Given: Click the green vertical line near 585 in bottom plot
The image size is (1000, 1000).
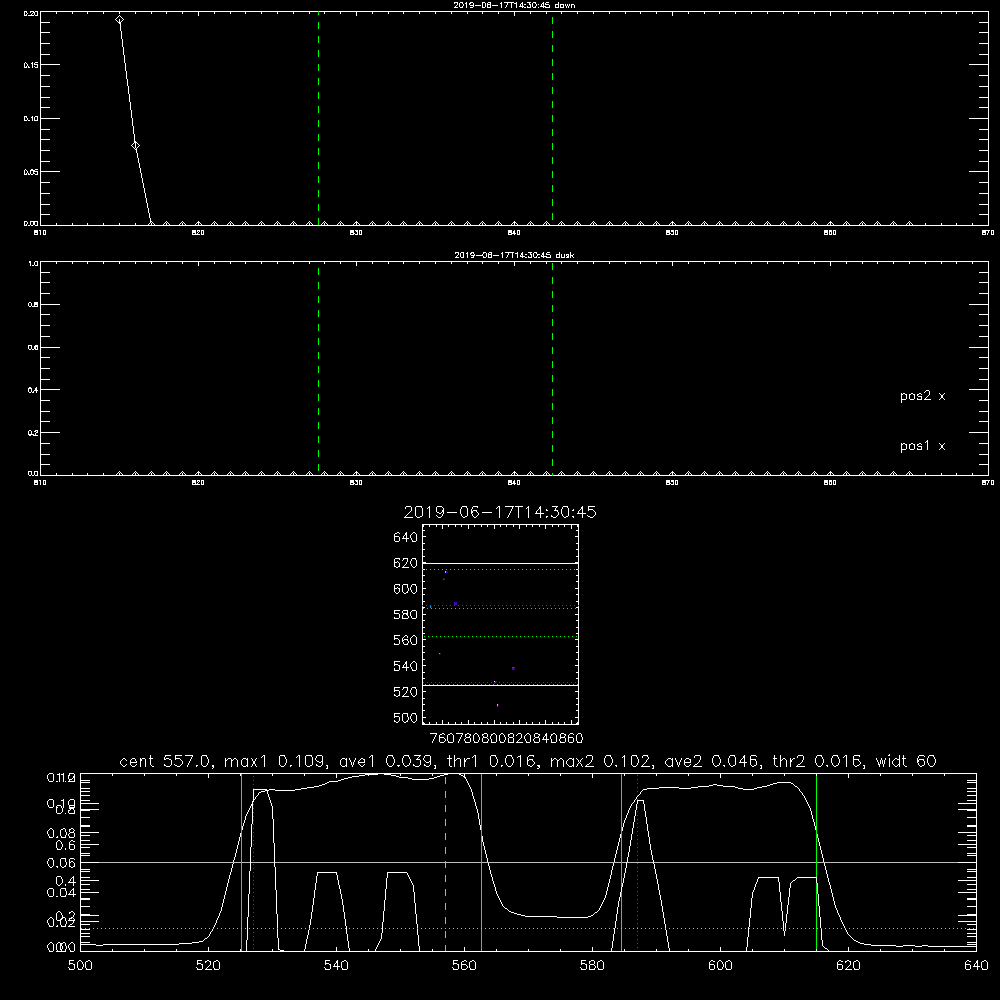Looking at the screenshot, I should tap(621, 862).
